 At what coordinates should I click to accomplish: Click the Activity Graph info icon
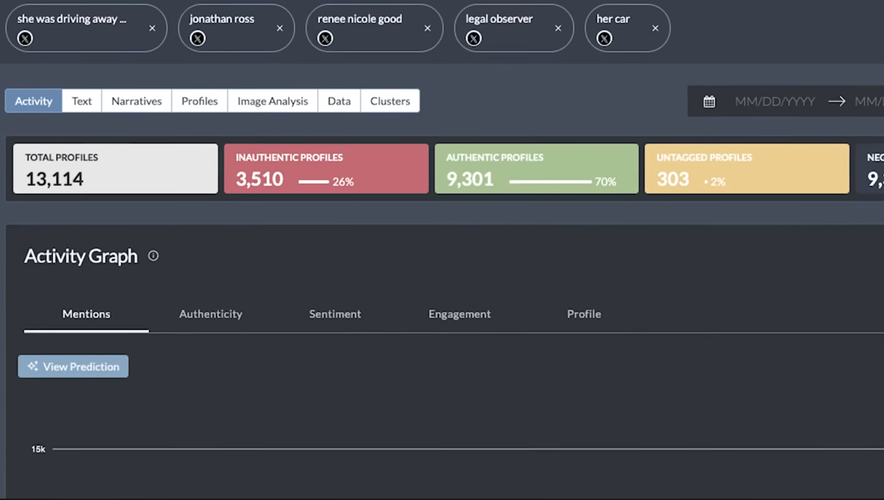[153, 256]
